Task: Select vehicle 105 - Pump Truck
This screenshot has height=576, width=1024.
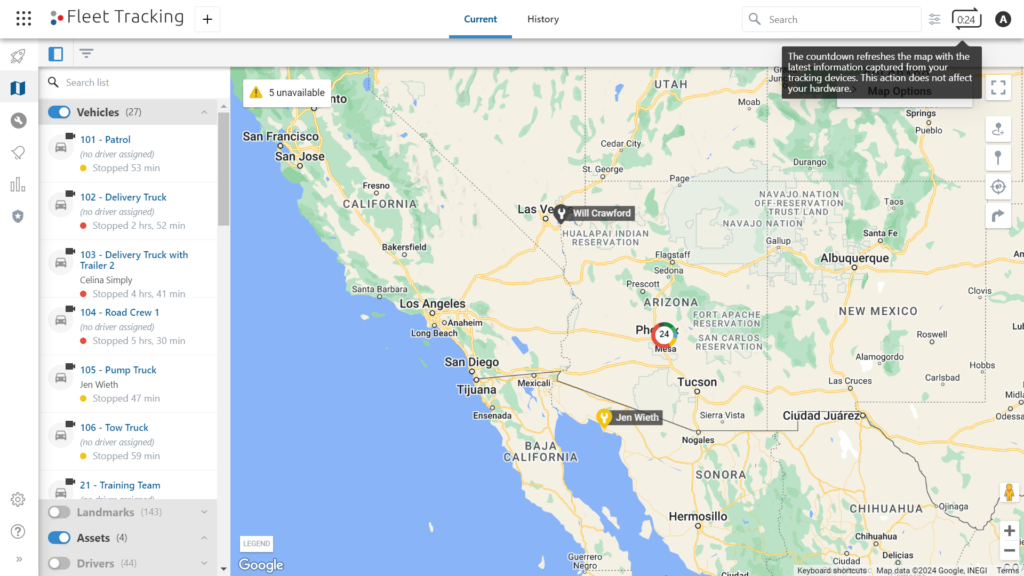Action: [x=119, y=370]
